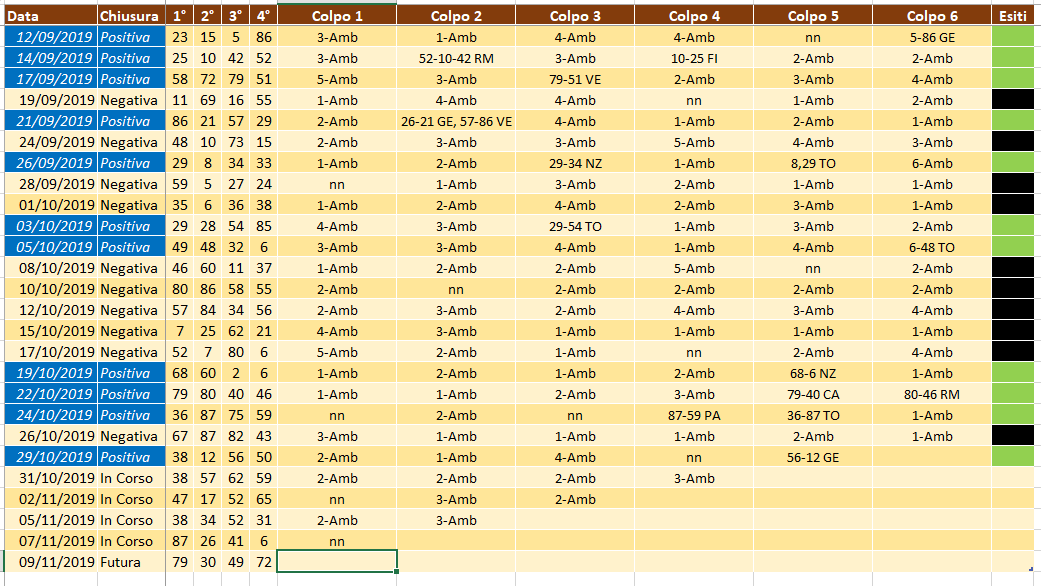Select date cell 19/09/2019

tap(51, 100)
